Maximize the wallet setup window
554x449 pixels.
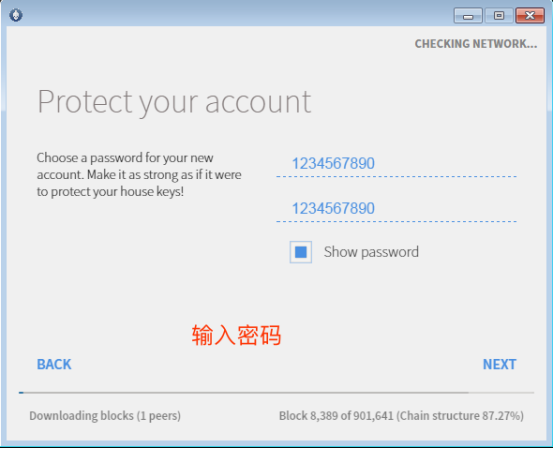tap(499, 16)
